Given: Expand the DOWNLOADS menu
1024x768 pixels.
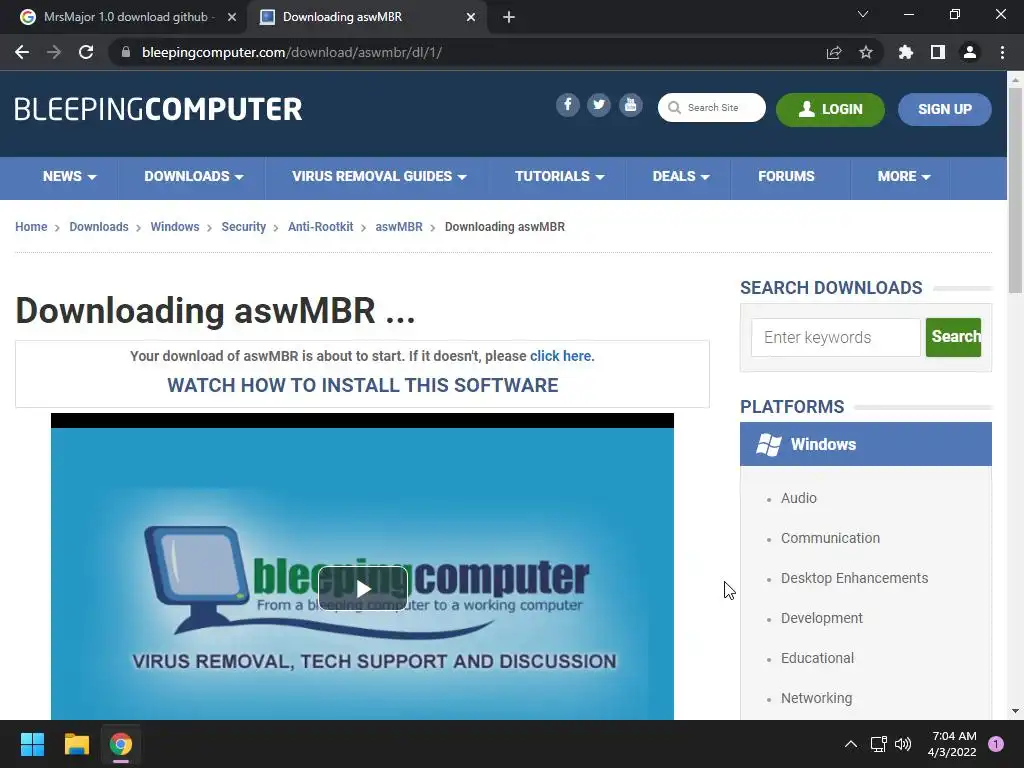Looking at the screenshot, I should [x=193, y=176].
